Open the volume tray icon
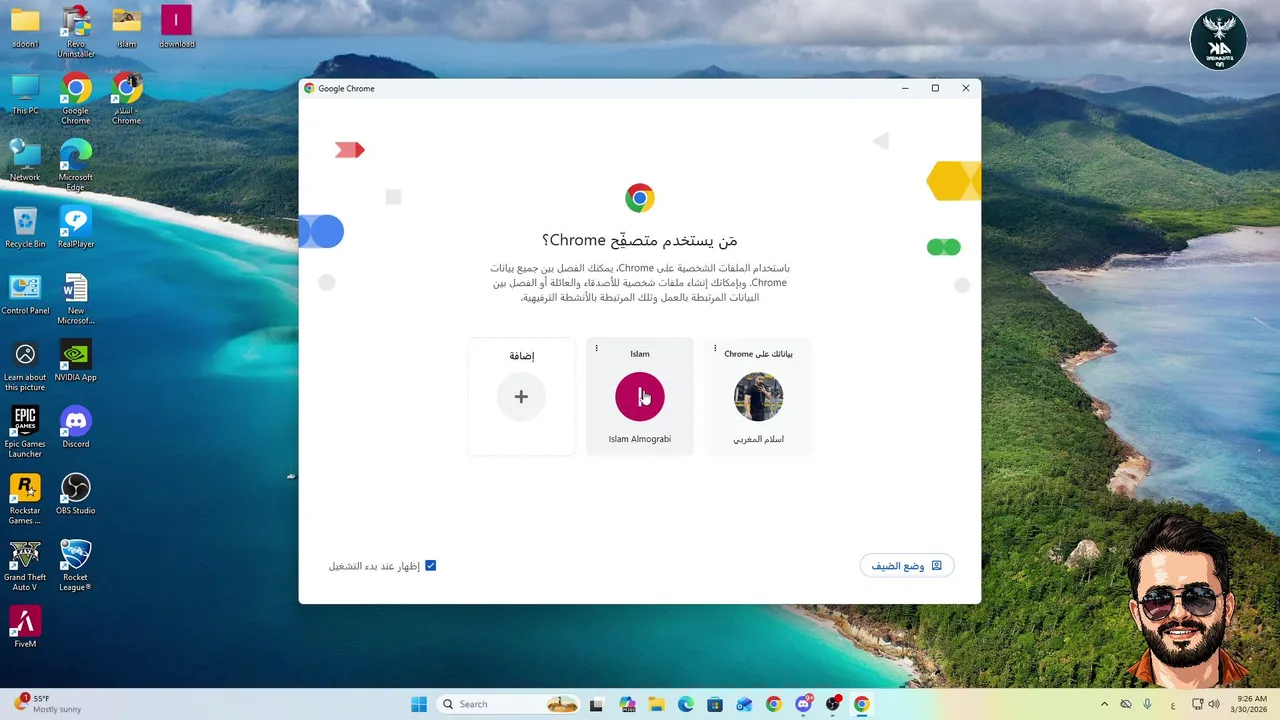 [x=1214, y=704]
